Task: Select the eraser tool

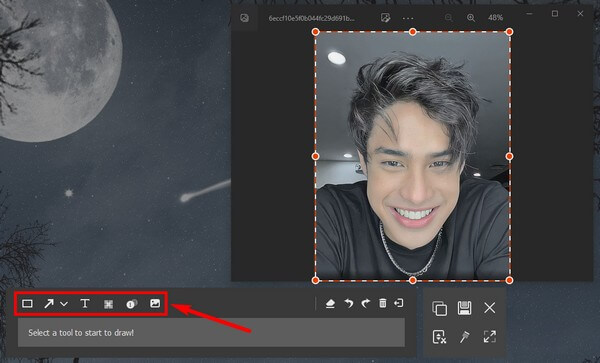Action: pyautogui.click(x=330, y=303)
